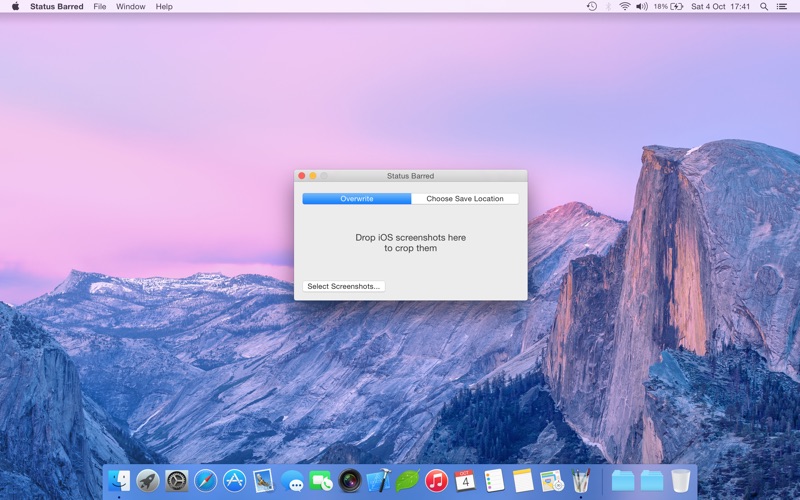The image size is (800, 500).
Task: Launch Xcode from the dock
Action: coord(379,481)
